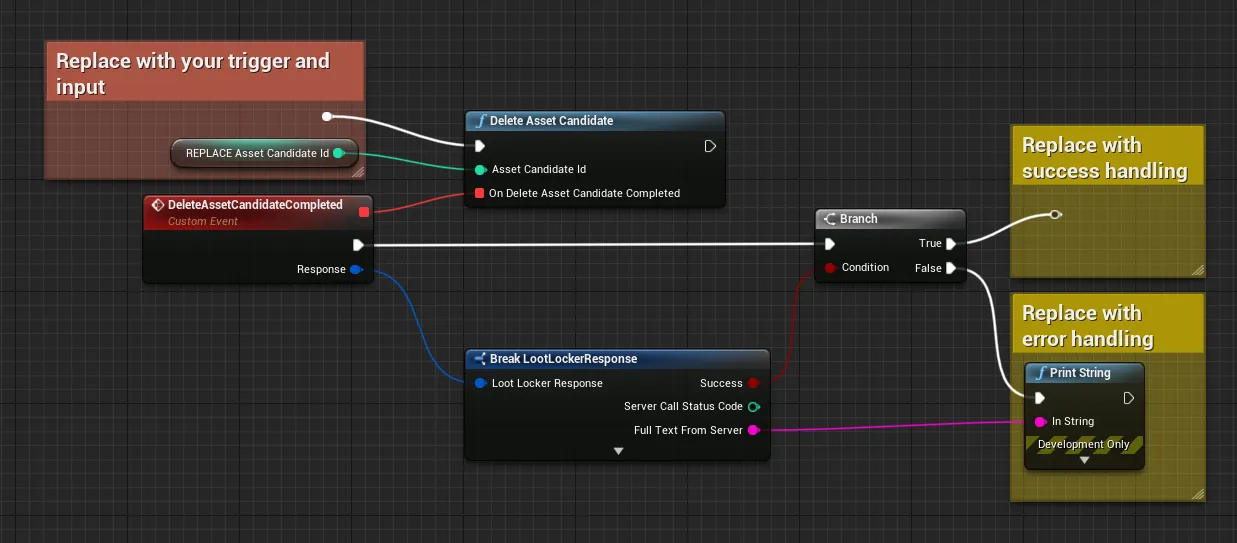The image size is (1237, 543).
Task: Click the Full Text From Server pin
Action: pyautogui.click(x=754, y=430)
